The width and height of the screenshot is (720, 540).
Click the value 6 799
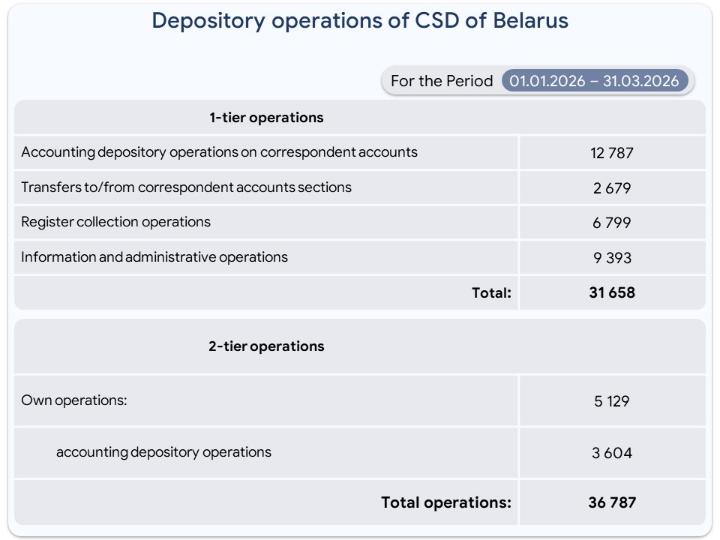612,223
